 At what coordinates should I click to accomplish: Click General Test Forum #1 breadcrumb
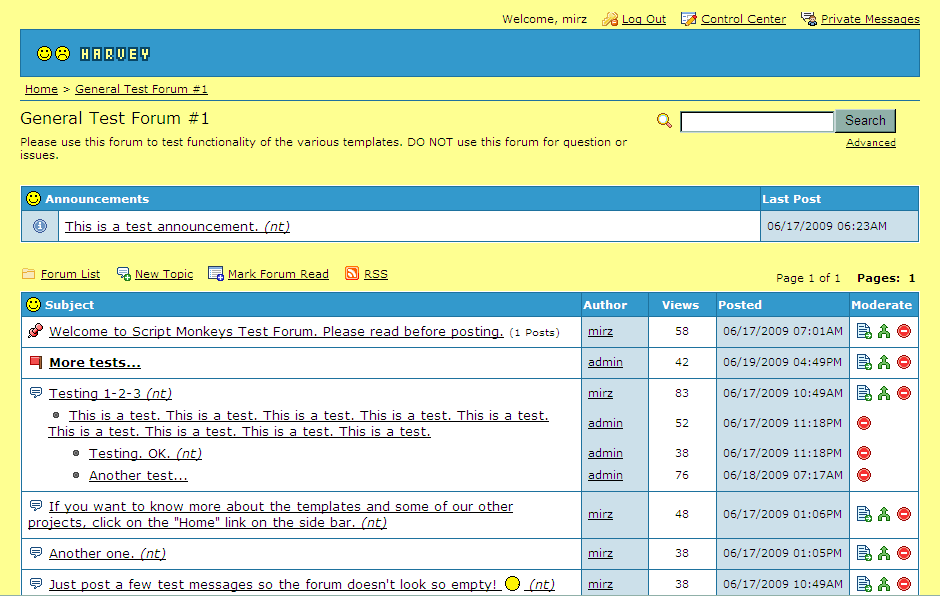click(x=141, y=89)
